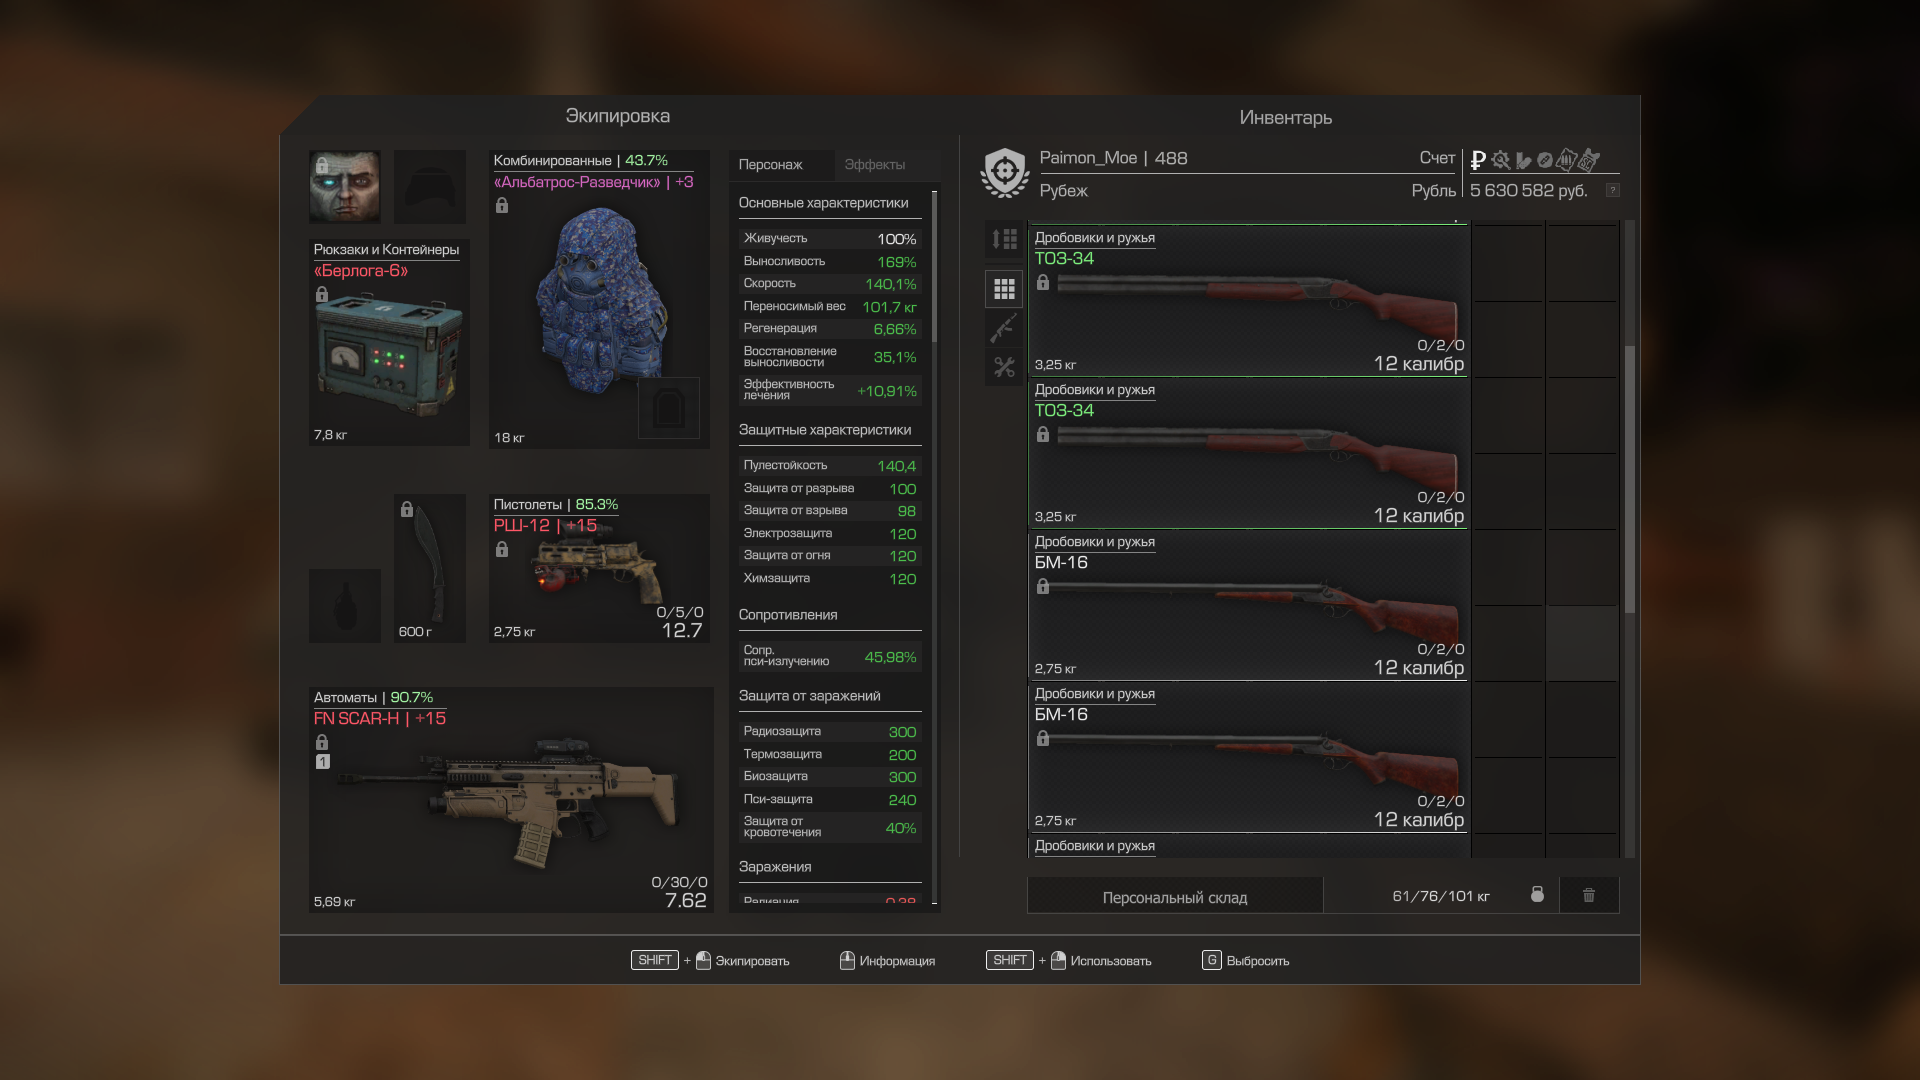Image resolution: width=1920 pixels, height=1080 pixels.
Task: Select the all-items grid filter icon
Action: point(1004,289)
